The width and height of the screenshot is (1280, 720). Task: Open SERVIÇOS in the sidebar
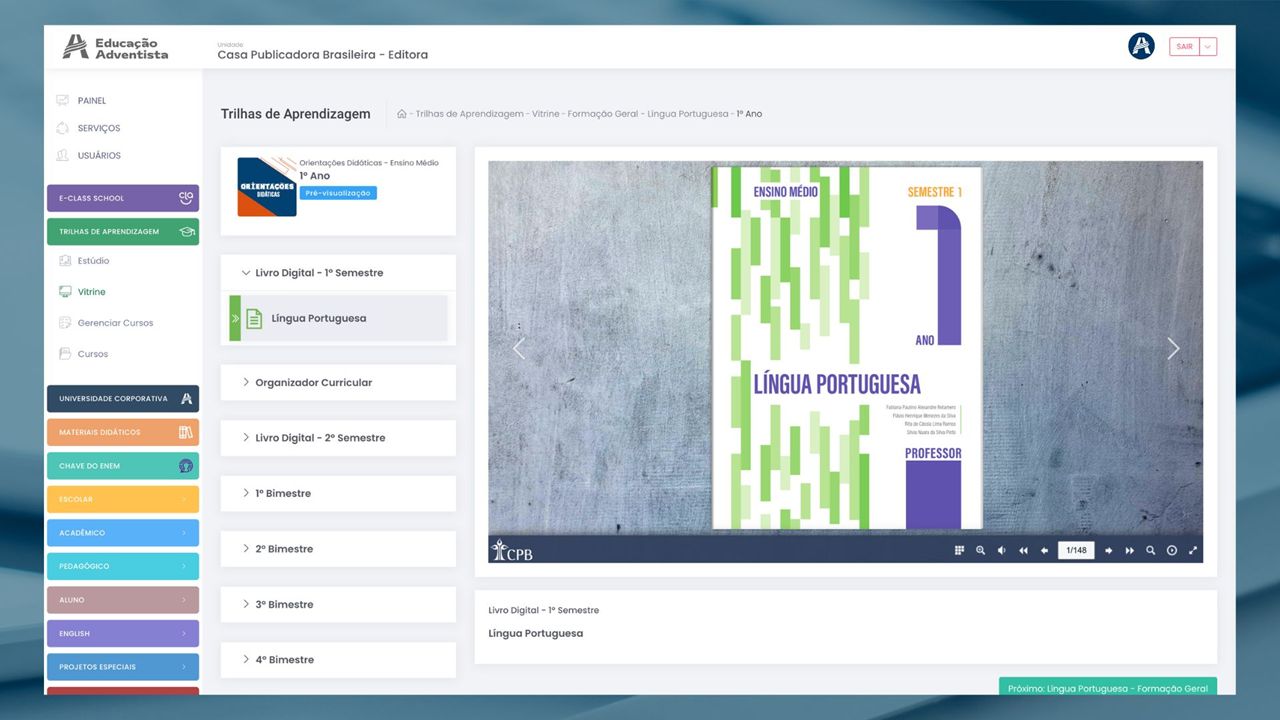(99, 128)
